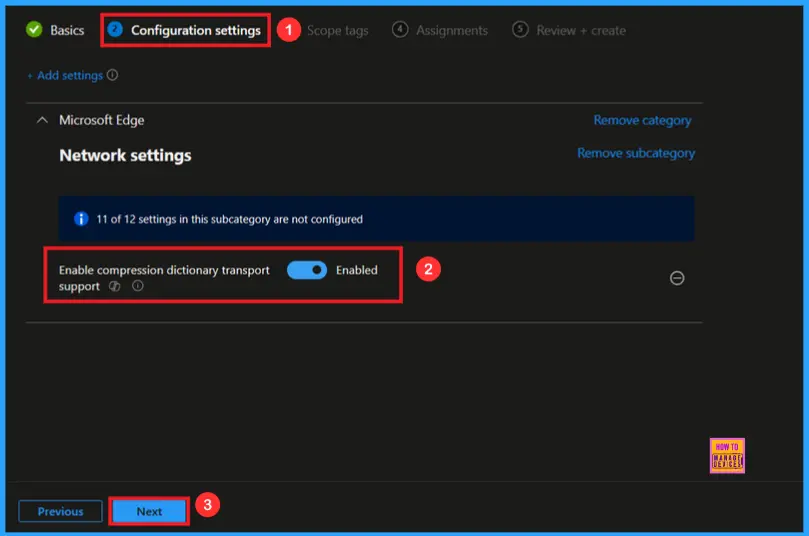Click the Add settings link
The width and height of the screenshot is (809, 536).
click(x=66, y=75)
